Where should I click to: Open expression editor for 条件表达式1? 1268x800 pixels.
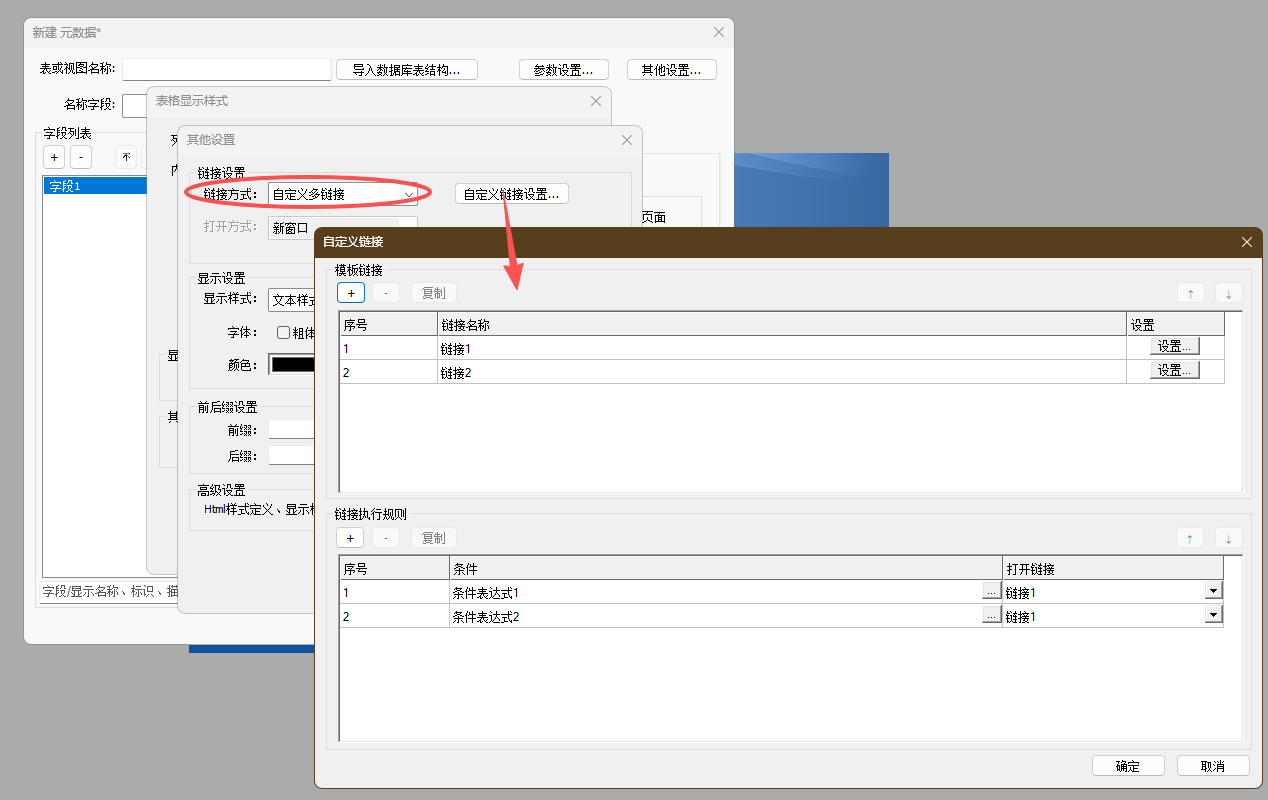[x=991, y=592]
